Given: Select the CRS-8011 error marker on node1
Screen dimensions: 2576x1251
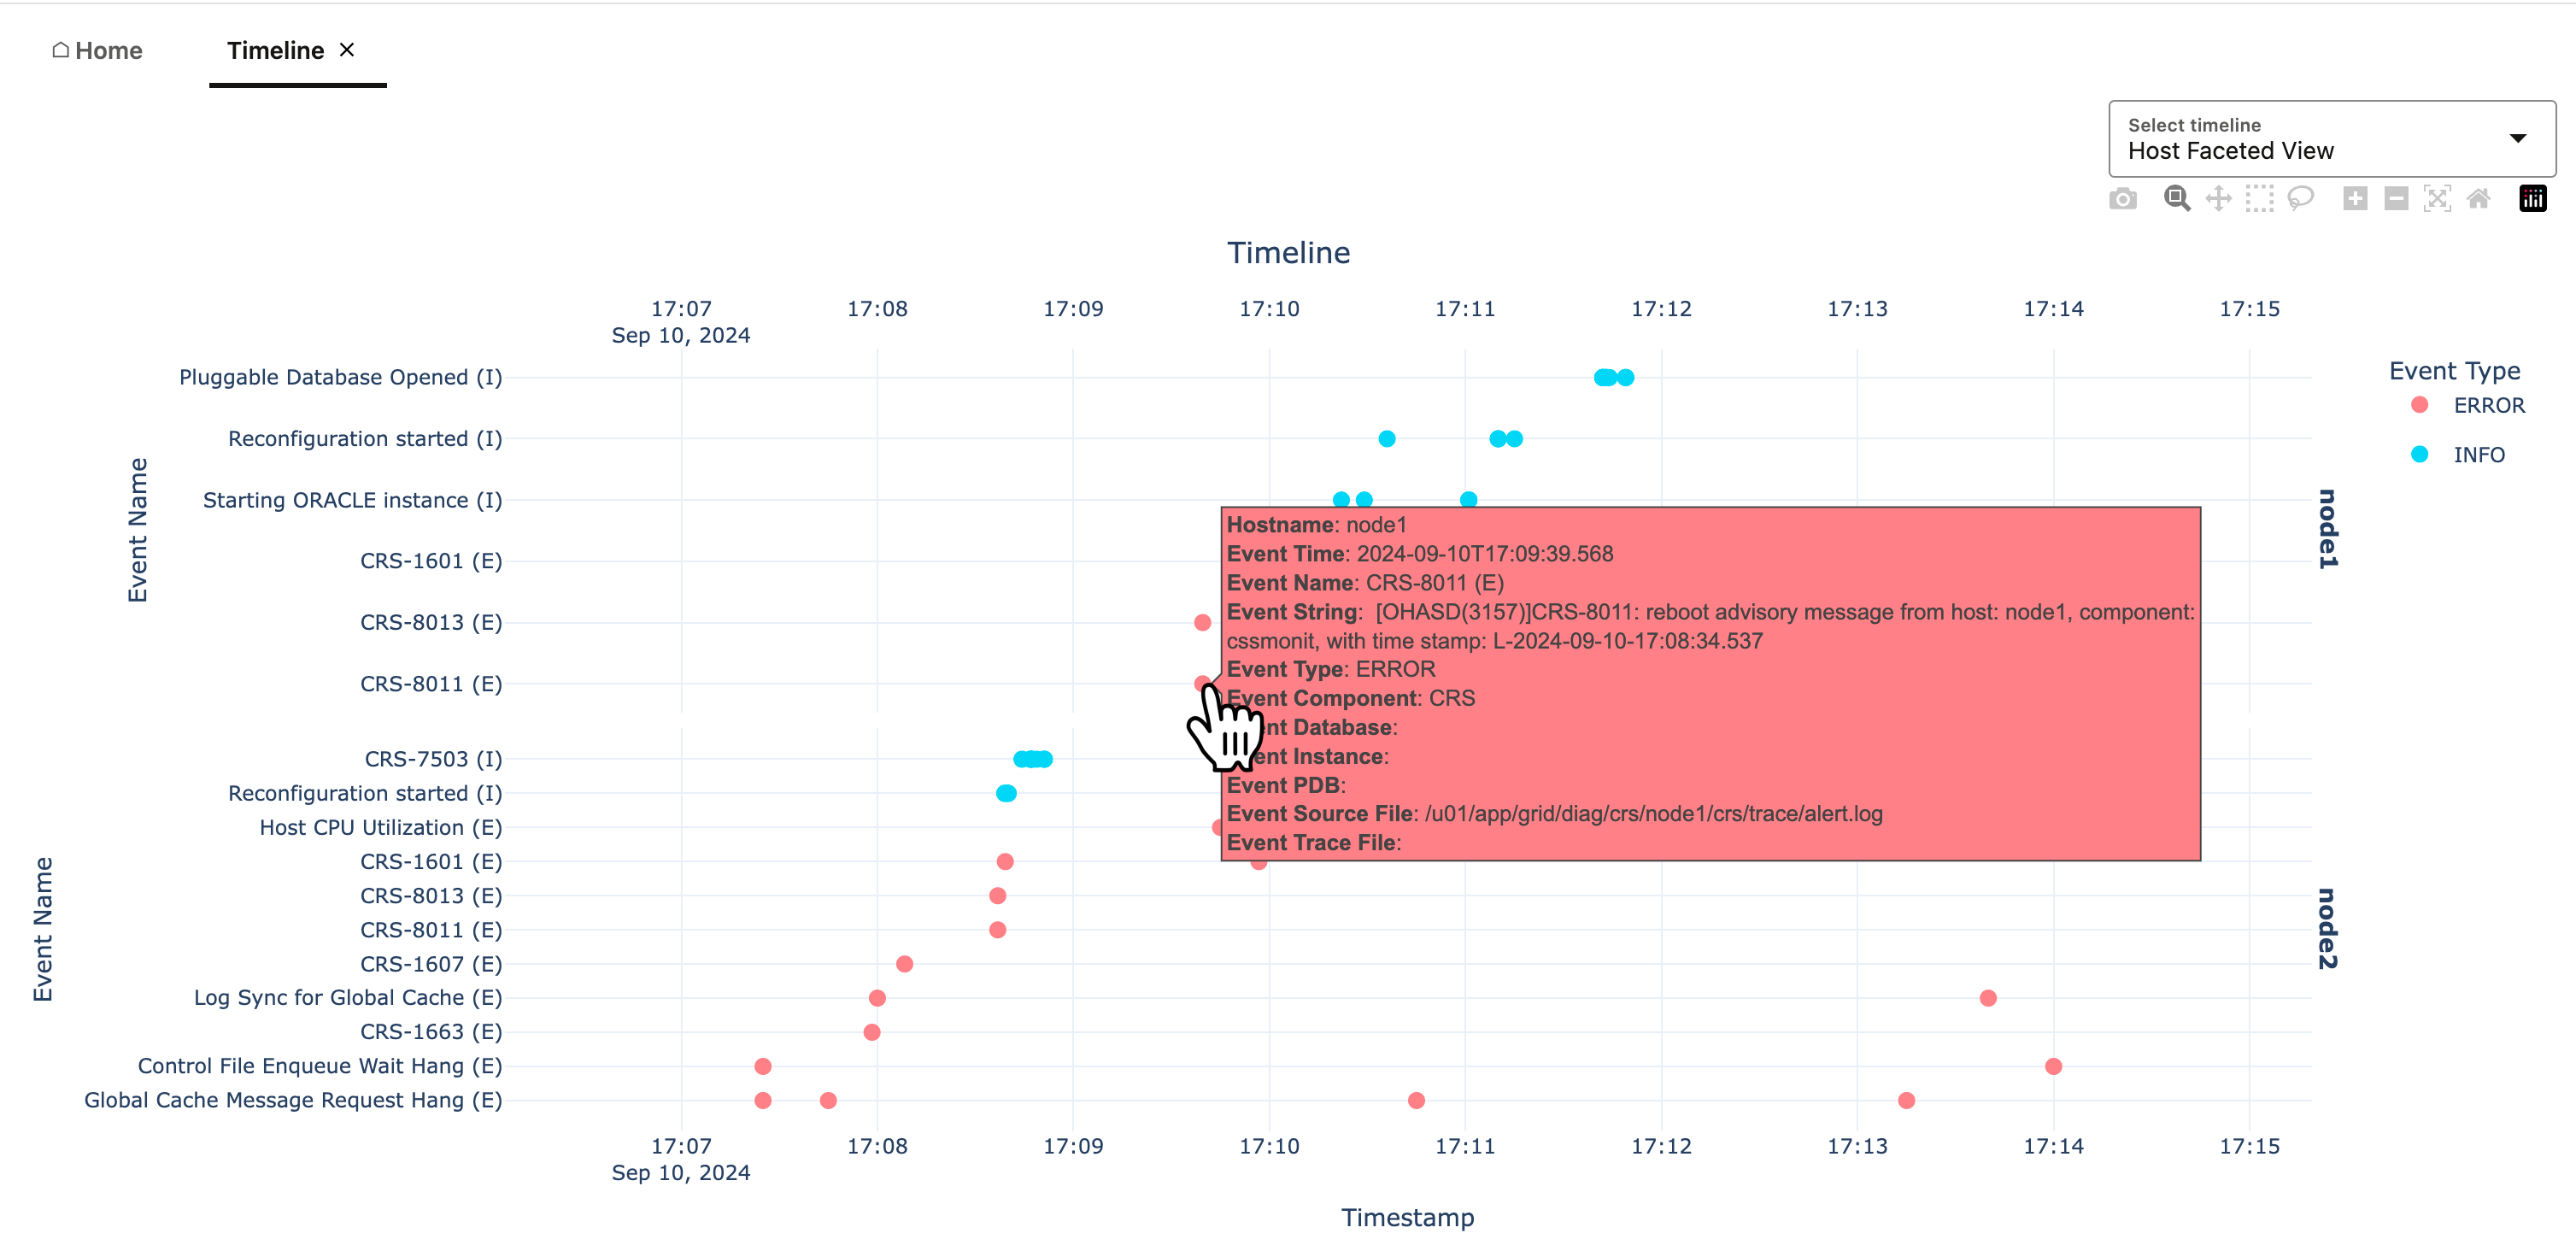Looking at the screenshot, I should point(1203,683).
